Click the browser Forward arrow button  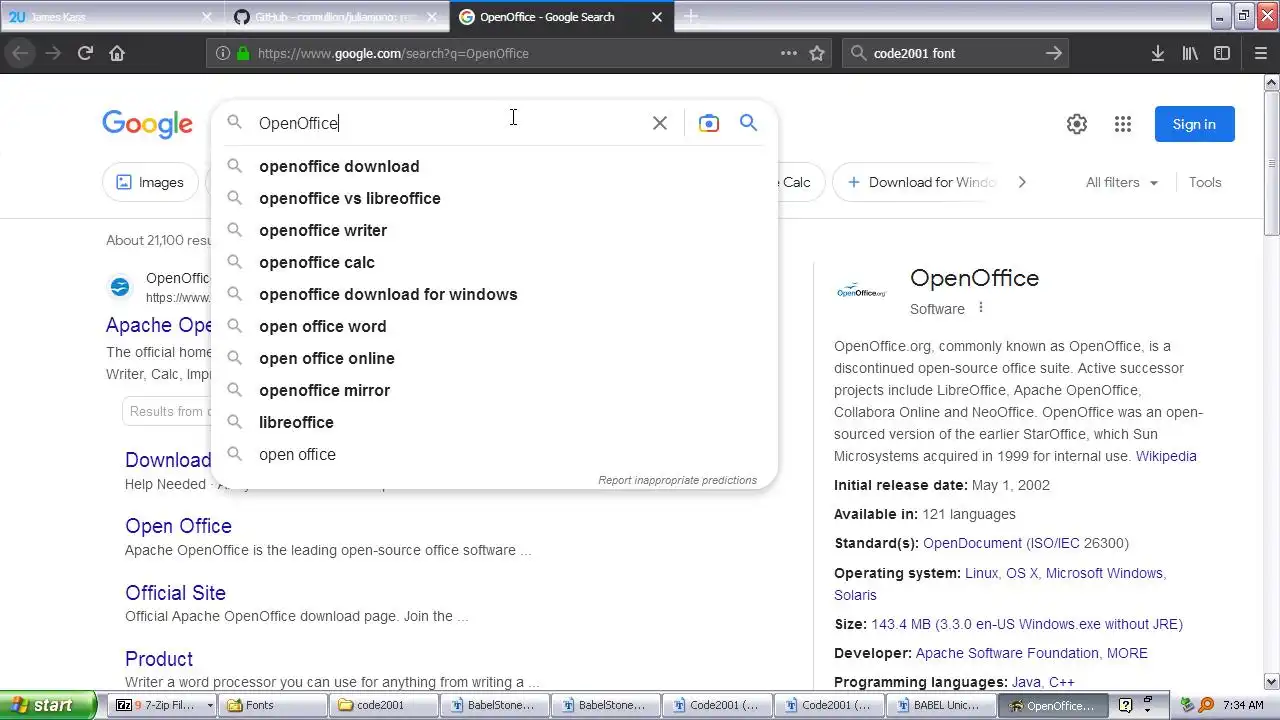(x=52, y=53)
